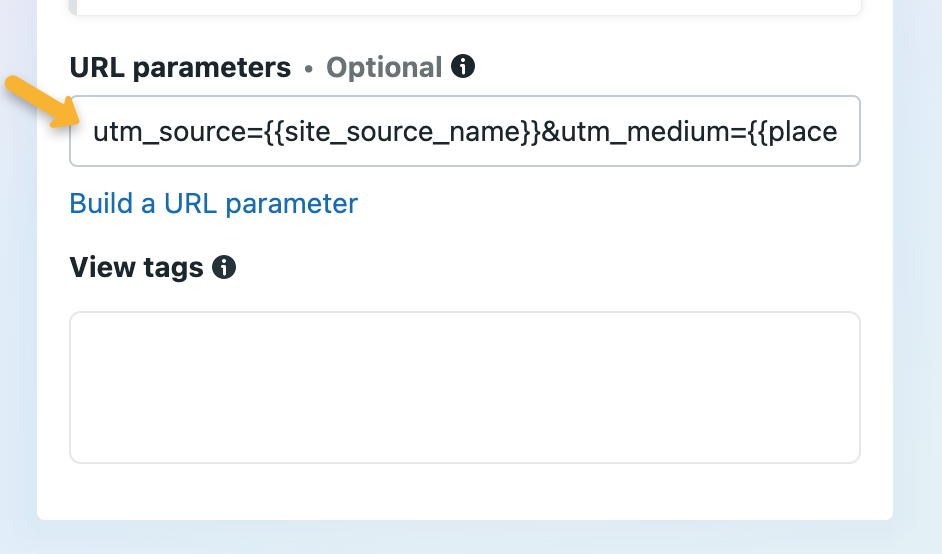Click the {{site_source_name}} value in the field

402,132
